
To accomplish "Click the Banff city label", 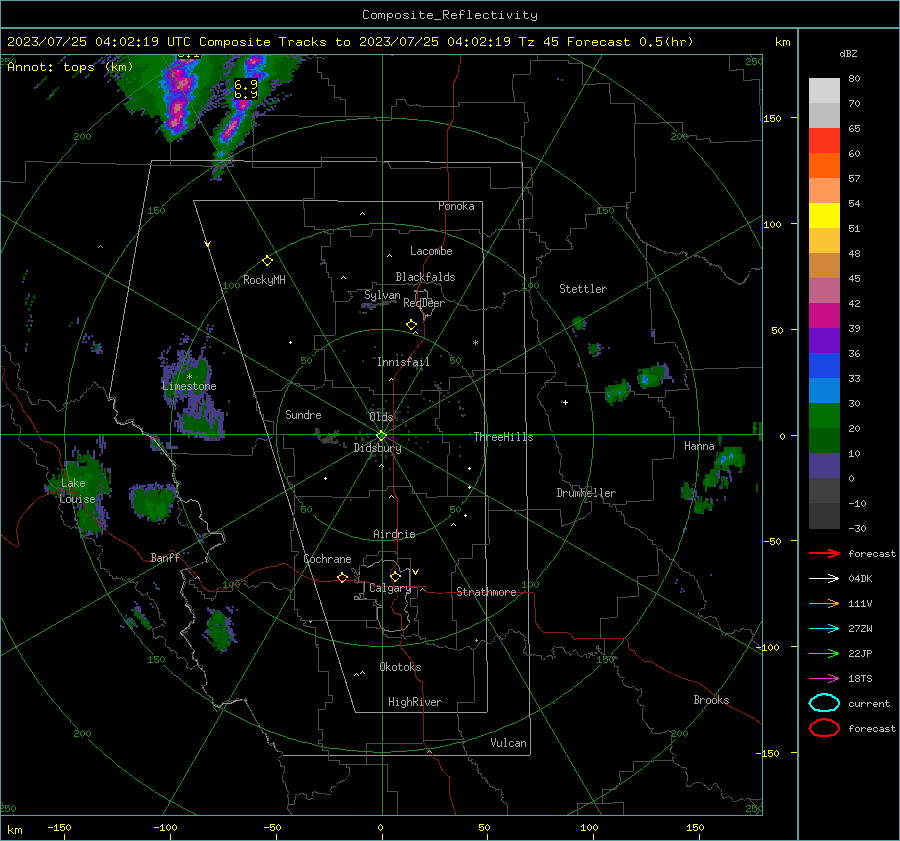I will tap(165, 557).
